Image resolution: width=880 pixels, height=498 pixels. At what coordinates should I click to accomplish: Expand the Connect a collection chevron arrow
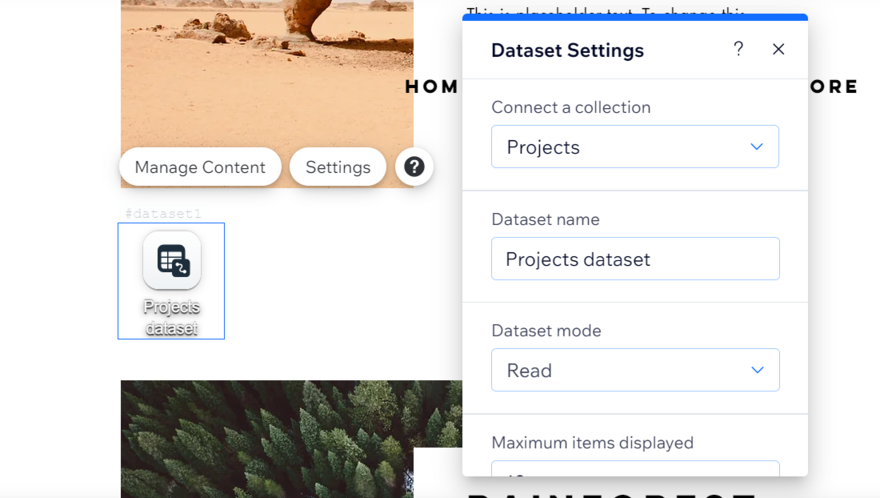click(757, 147)
